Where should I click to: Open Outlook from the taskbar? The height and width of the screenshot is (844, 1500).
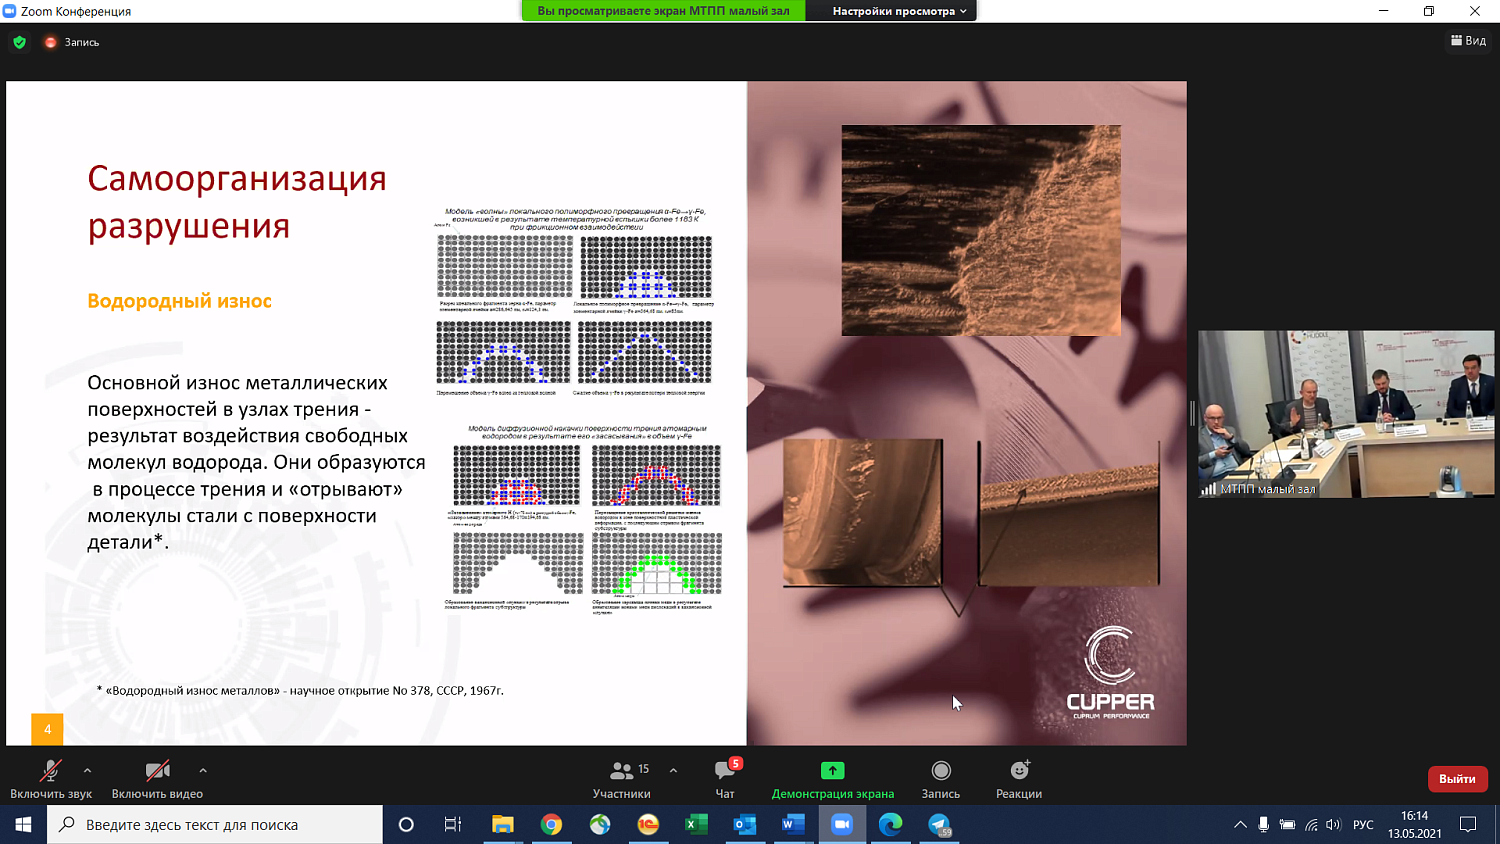coord(745,824)
